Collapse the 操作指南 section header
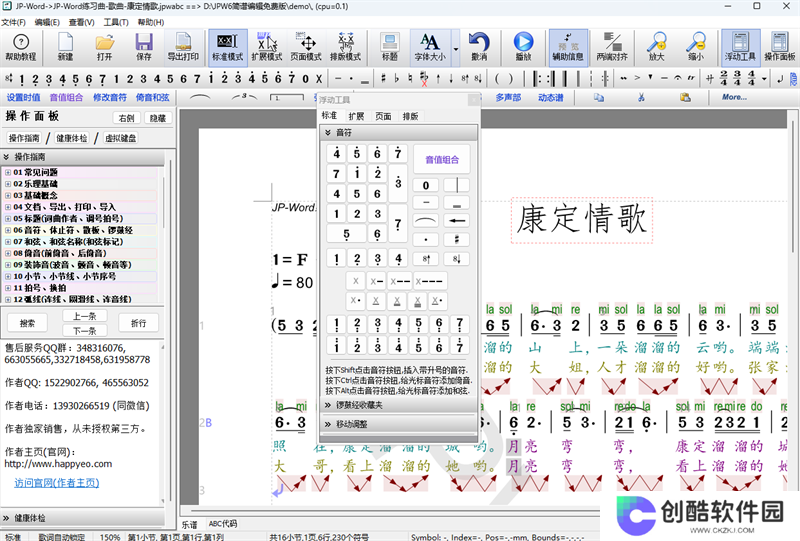Screen dimensions: 800x541 point(83,157)
